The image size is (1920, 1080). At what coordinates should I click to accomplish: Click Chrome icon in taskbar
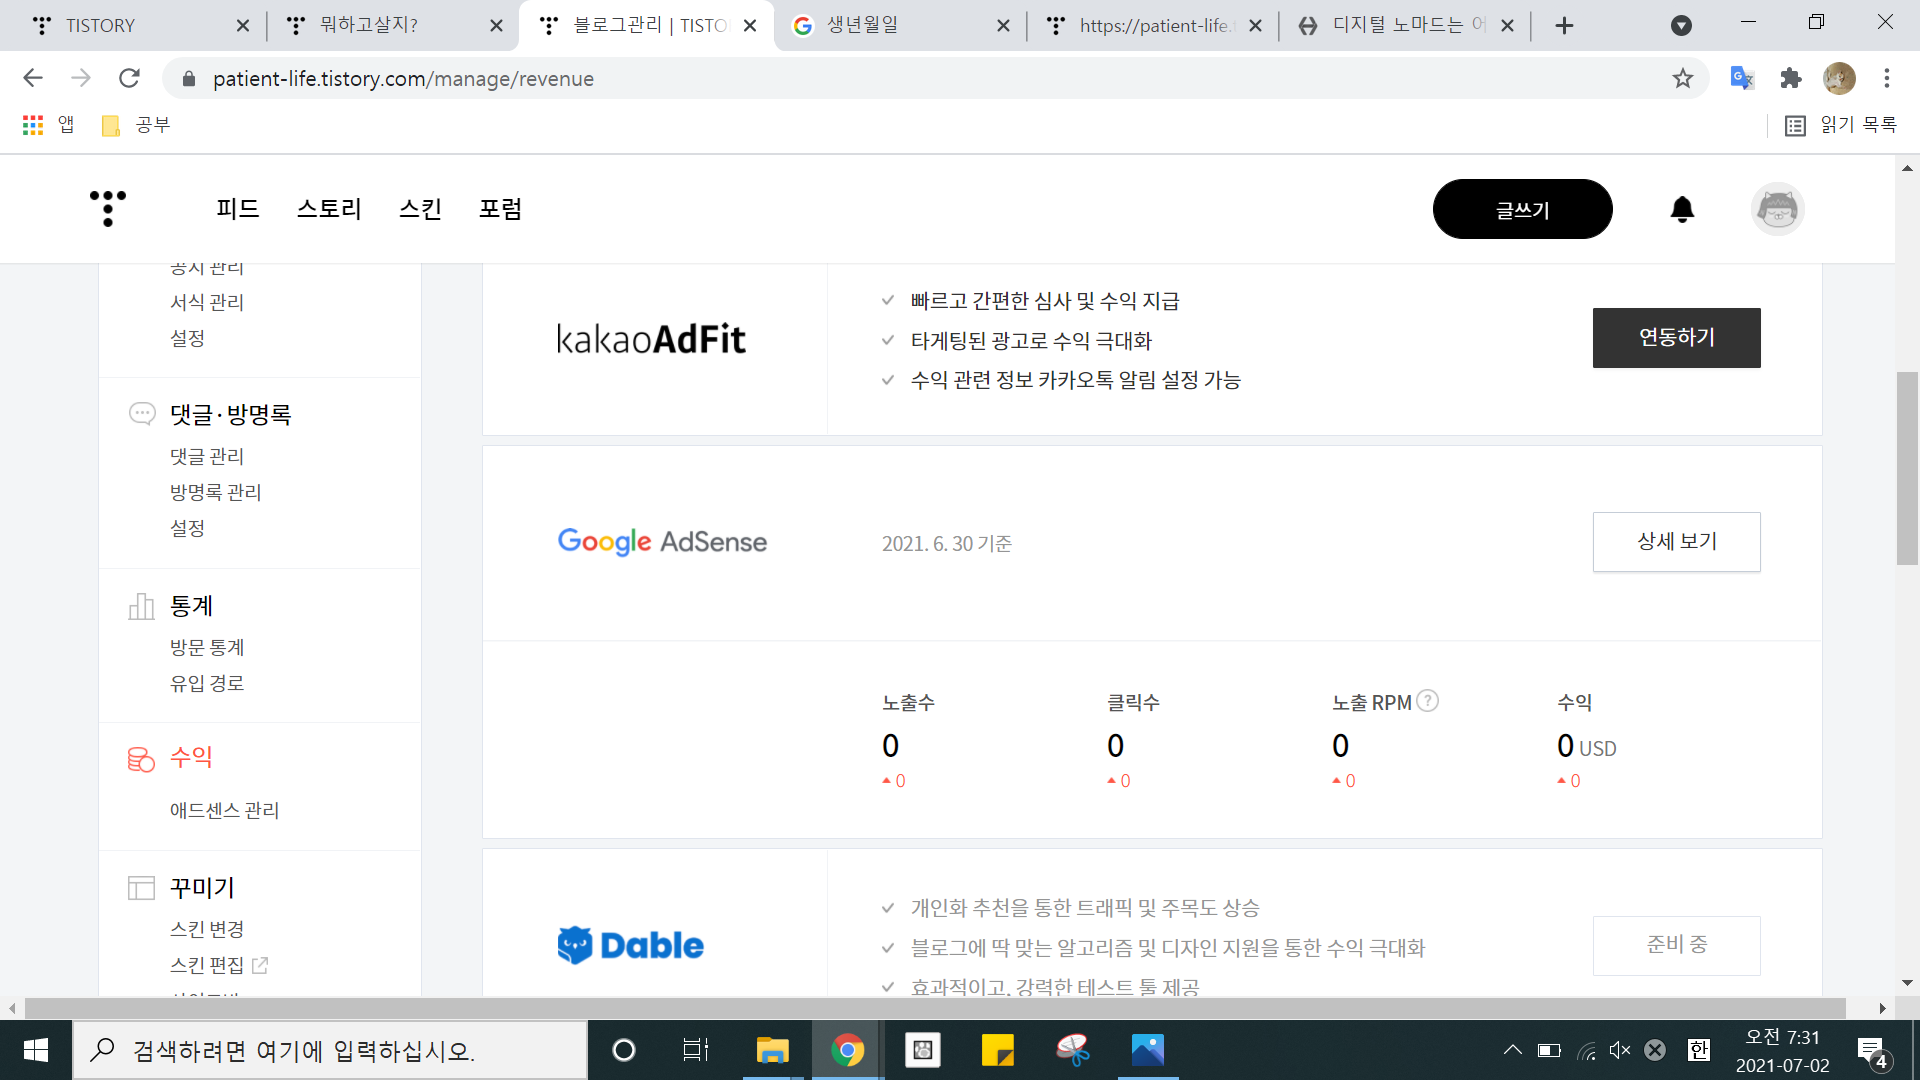pos(847,1050)
